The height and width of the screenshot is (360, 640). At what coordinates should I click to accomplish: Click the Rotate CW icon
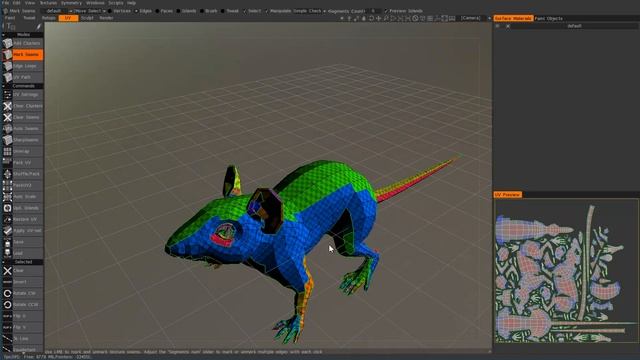point(7,293)
